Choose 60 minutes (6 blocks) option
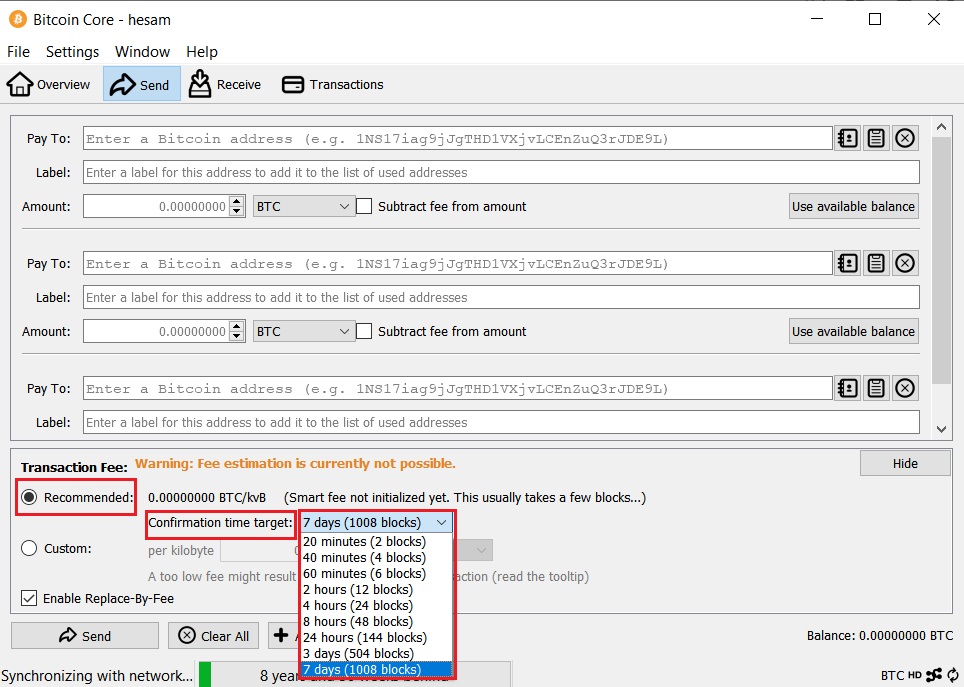This screenshot has height=687, width=964. click(376, 573)
